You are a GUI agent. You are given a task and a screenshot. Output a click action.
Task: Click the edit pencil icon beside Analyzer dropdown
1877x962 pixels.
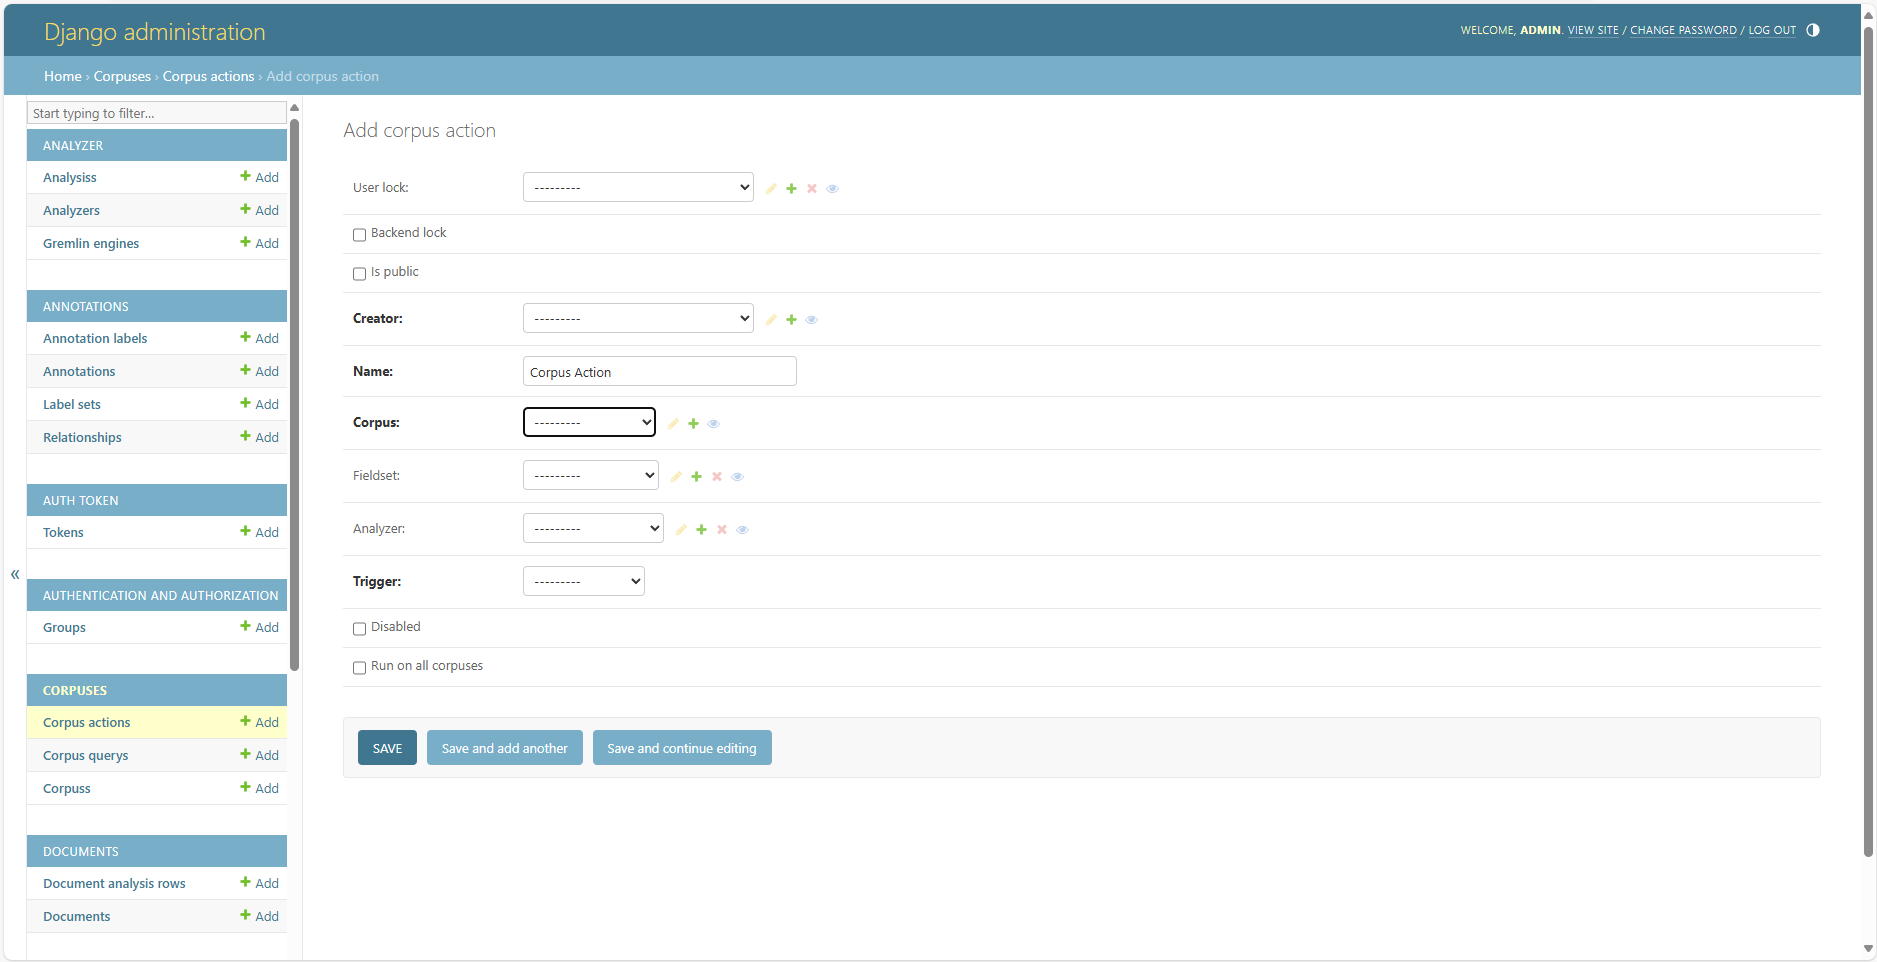[681, 529]
